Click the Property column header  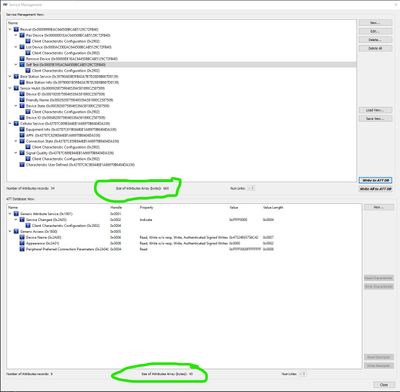(146, 207)
